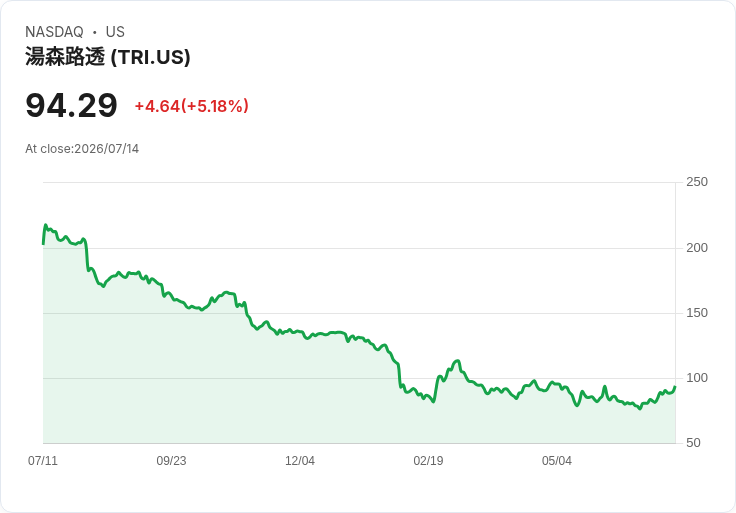
Task: Click the price change +4.64(+5.18%)
Action: click(192, 106)
